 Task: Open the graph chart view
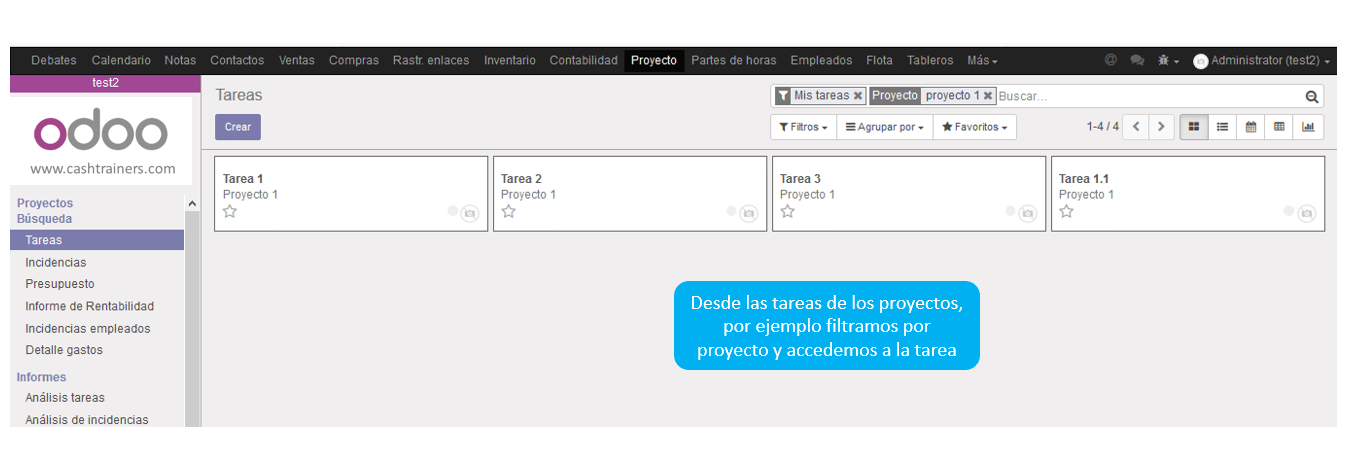tap(1308, 127)
